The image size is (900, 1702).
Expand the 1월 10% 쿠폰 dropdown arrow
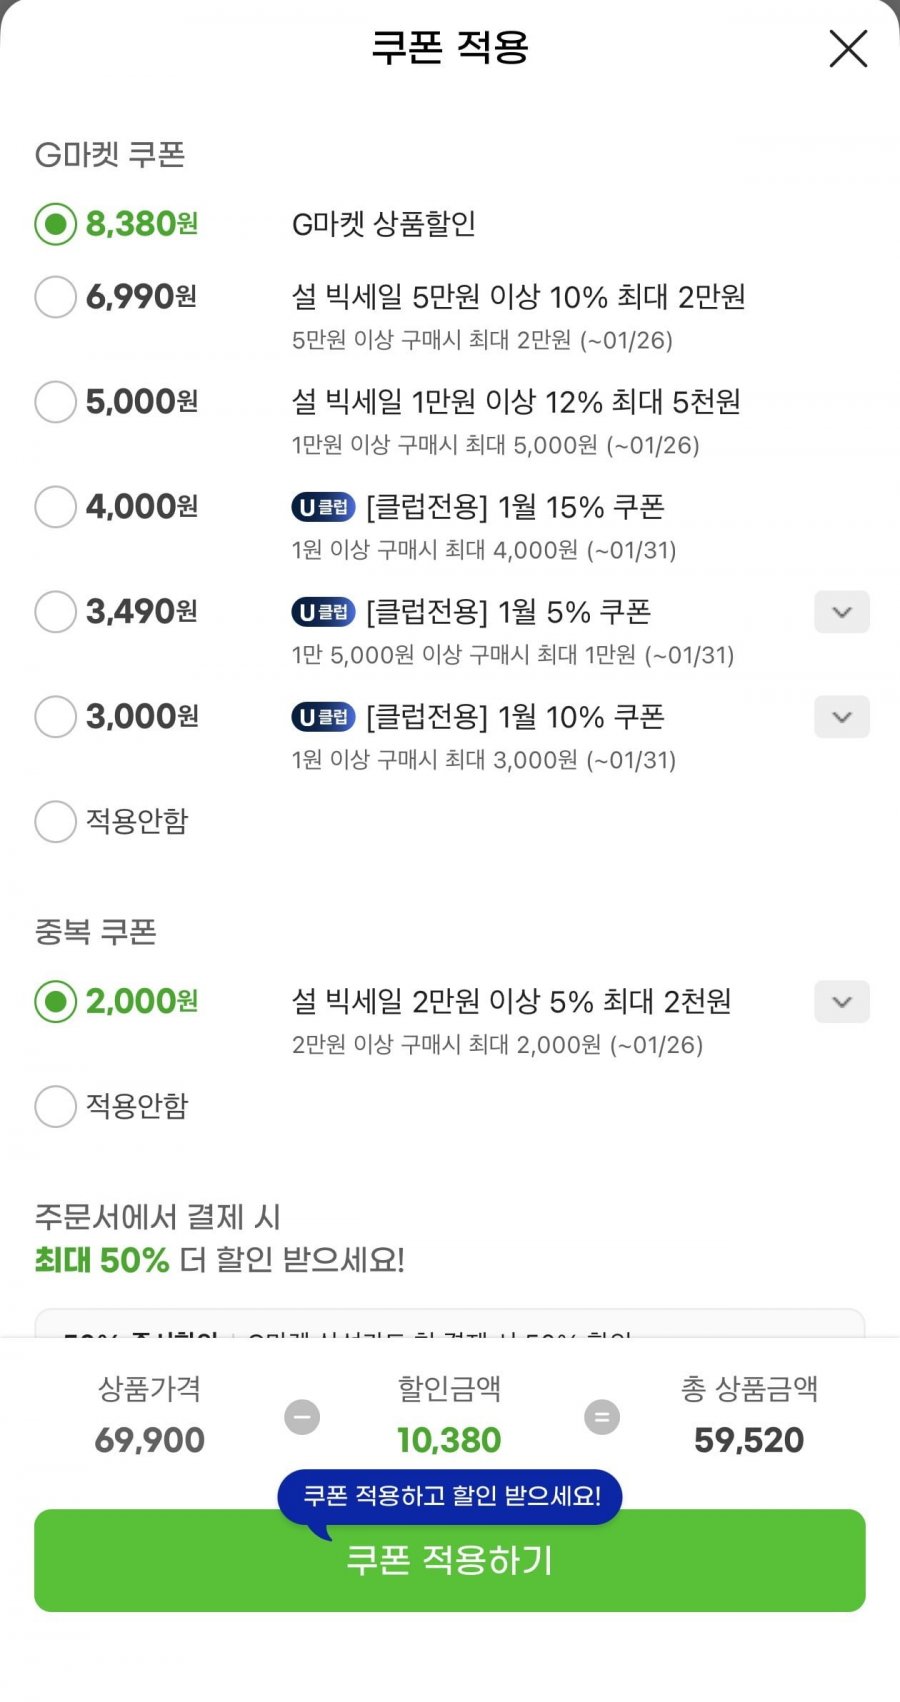point(842,717)
